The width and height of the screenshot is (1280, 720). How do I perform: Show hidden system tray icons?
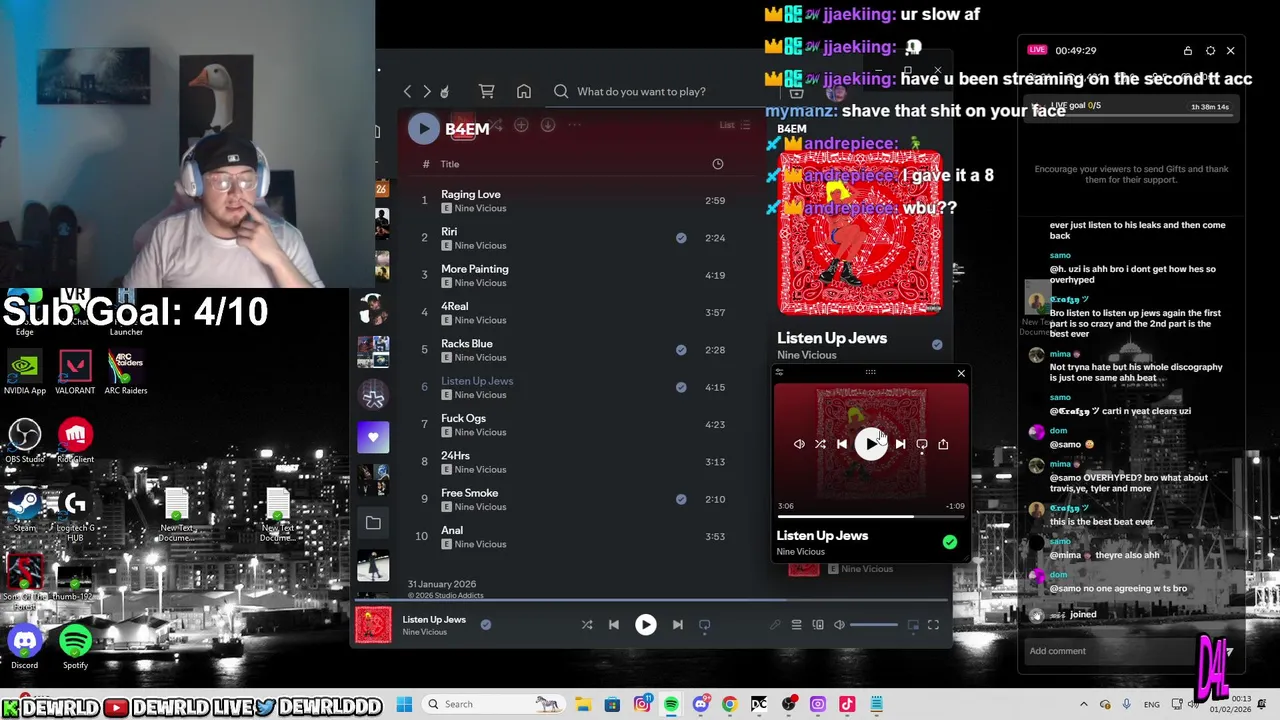1083,704
